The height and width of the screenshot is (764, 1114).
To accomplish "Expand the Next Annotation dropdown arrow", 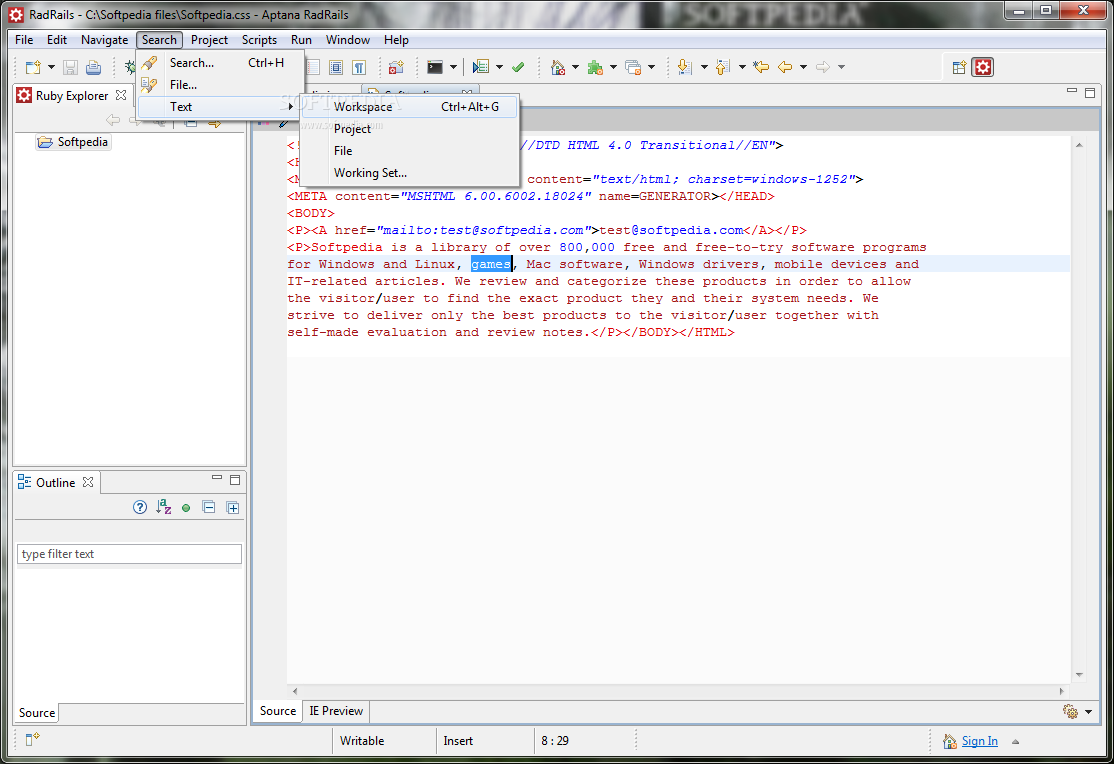I will point(704,68).
